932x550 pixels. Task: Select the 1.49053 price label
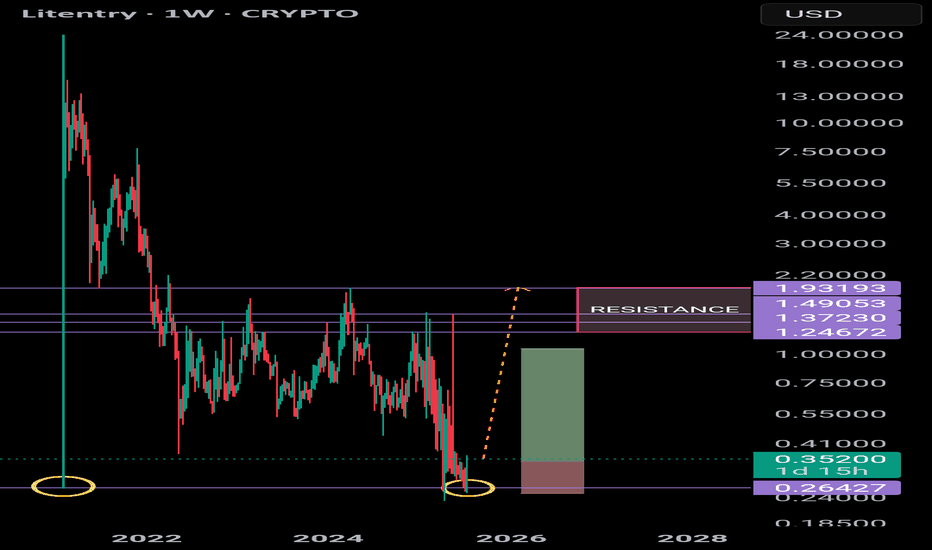827,303
